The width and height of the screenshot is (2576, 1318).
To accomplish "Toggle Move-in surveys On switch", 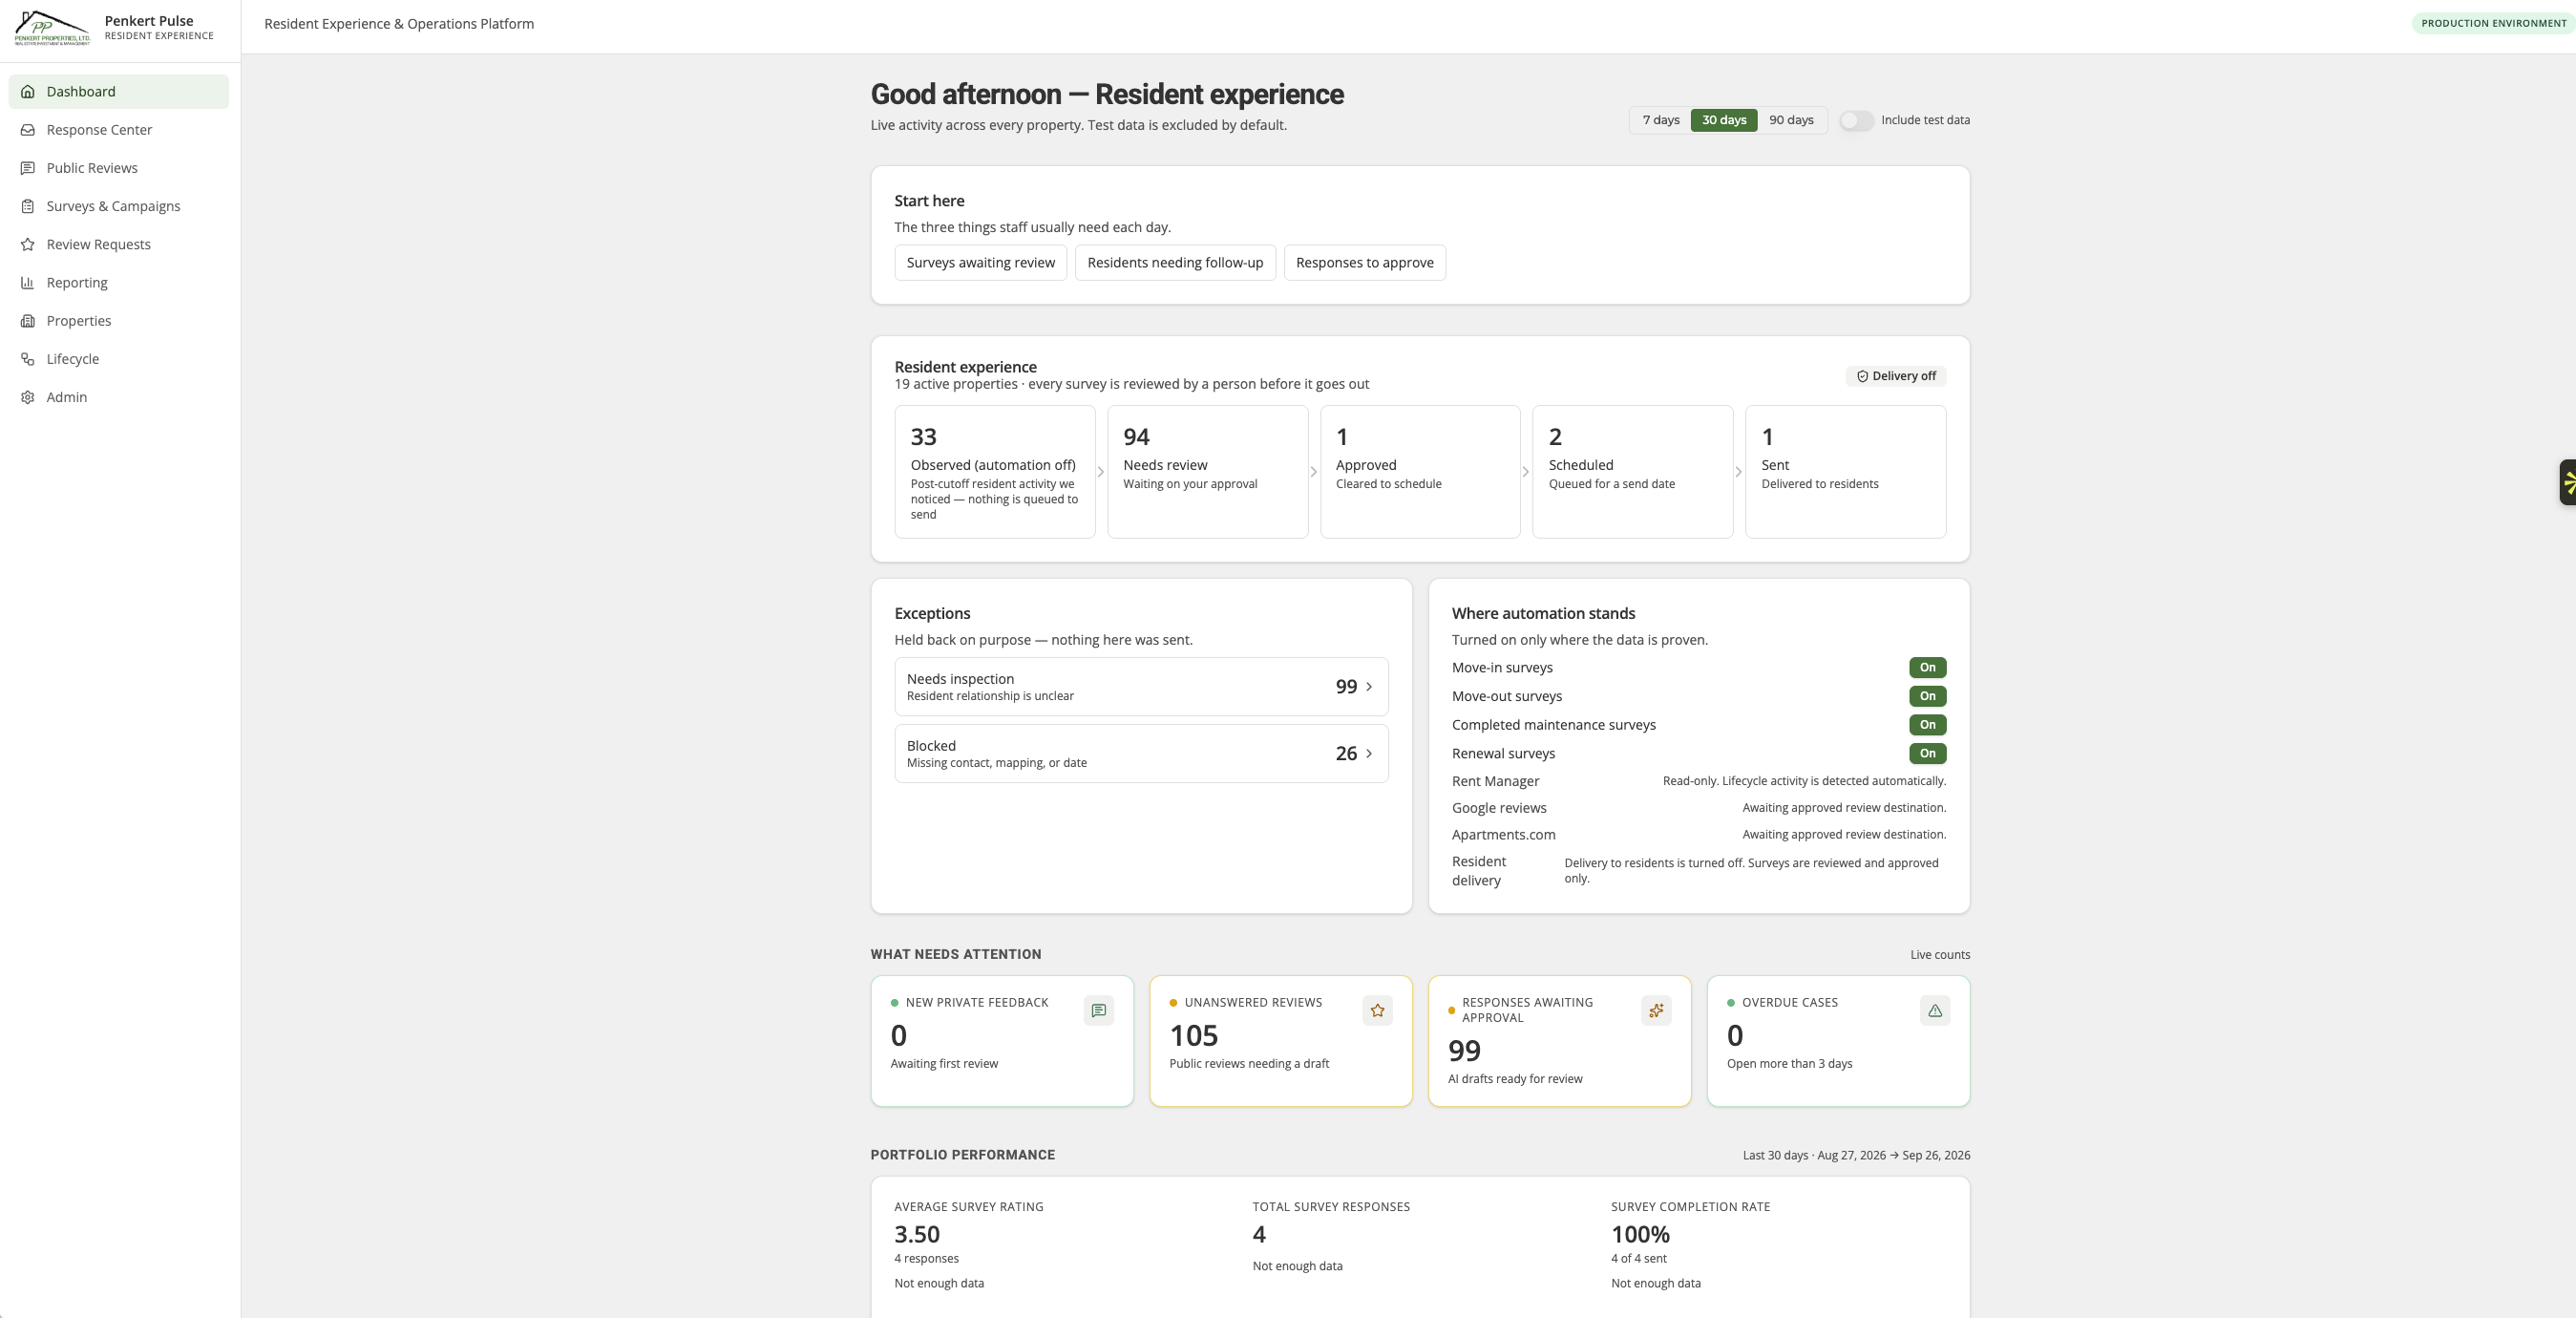I will [1927, 667].
